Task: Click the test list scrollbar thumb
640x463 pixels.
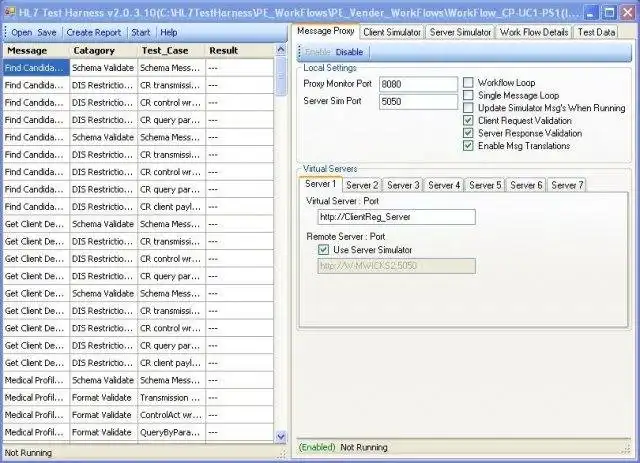Action: click(281, 76)
